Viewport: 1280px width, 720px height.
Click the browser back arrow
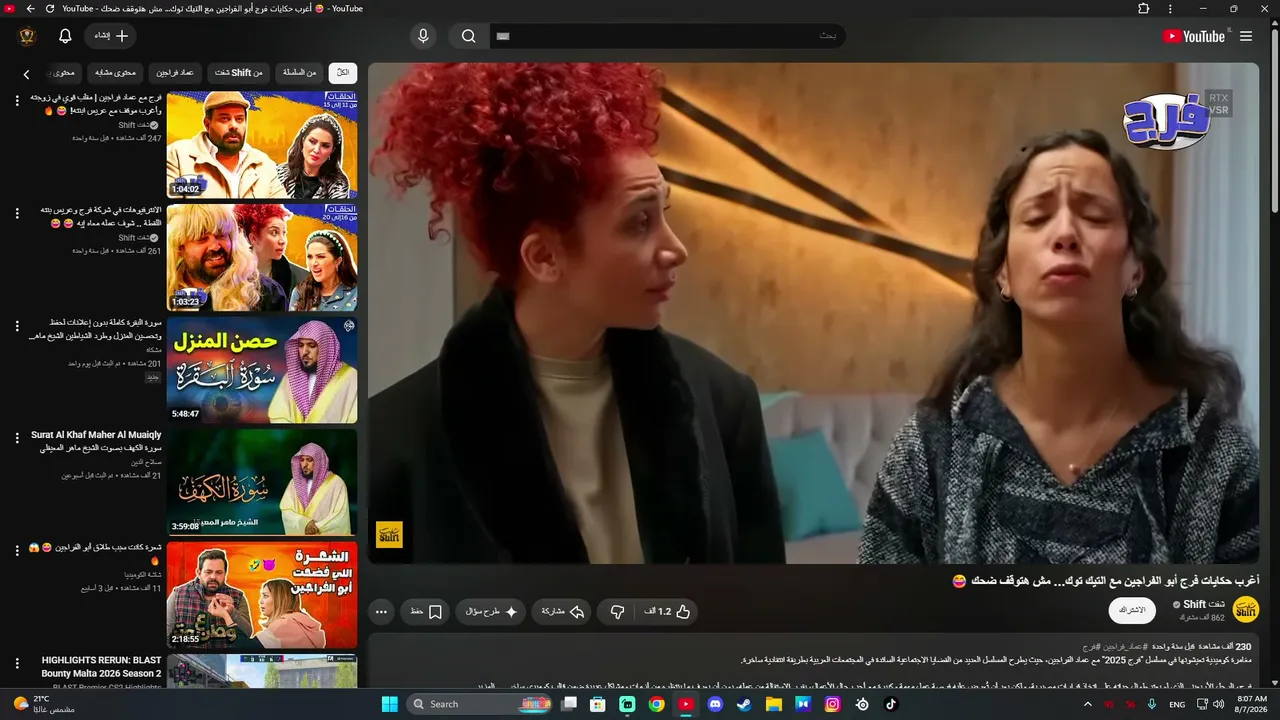pos(30,9)
